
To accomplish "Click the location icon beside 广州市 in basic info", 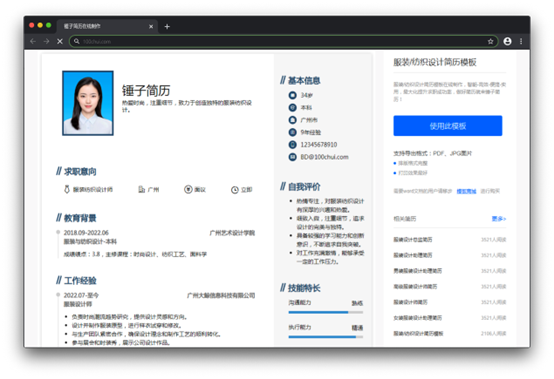I will (293, 120).
